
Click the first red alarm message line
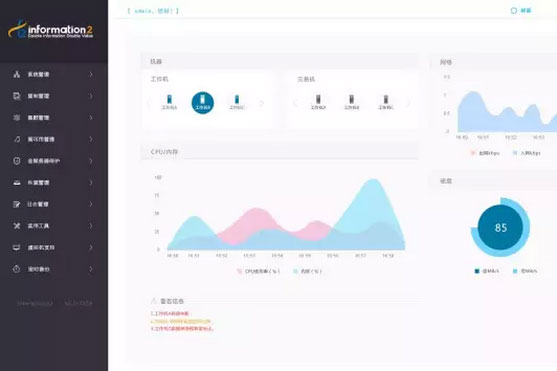(171, 314)
